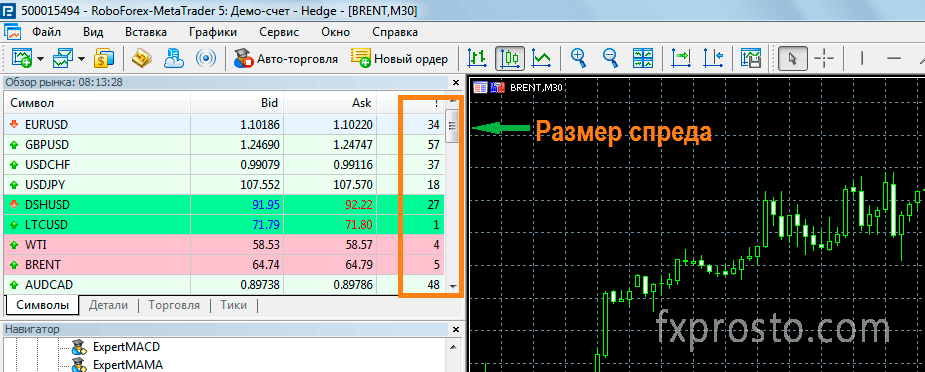Open the Вставка menu
Viewport: 925px width, 372px height.
click(146, 32)
